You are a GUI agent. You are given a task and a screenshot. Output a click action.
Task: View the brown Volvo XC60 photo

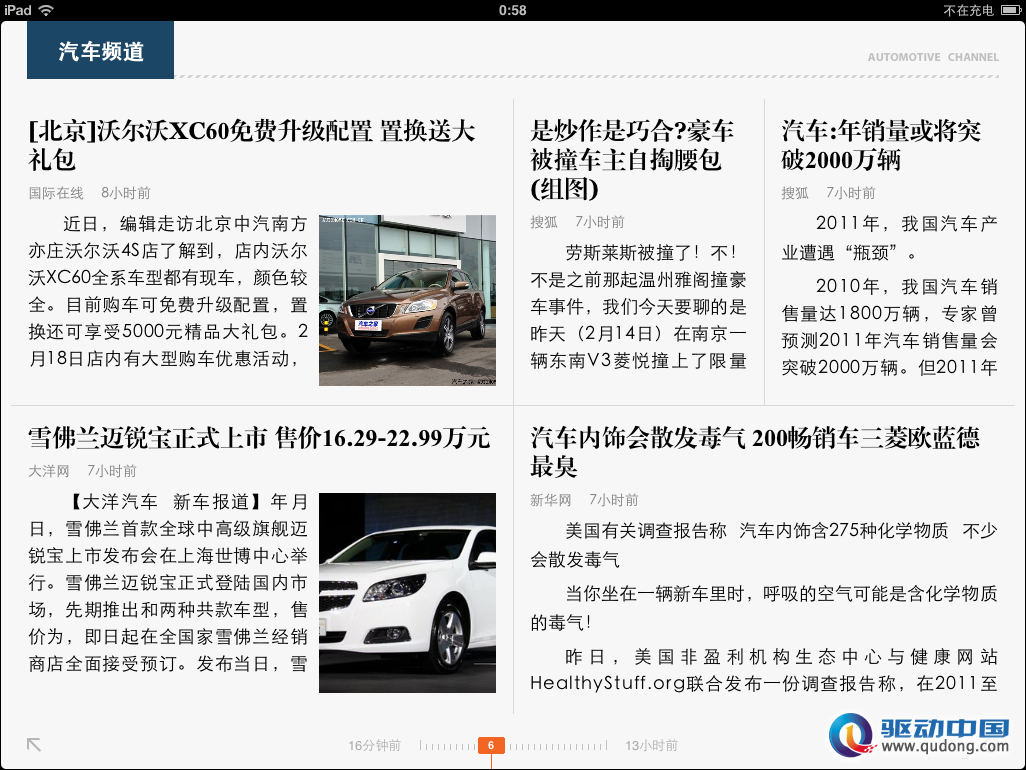[x=407, y=300]
